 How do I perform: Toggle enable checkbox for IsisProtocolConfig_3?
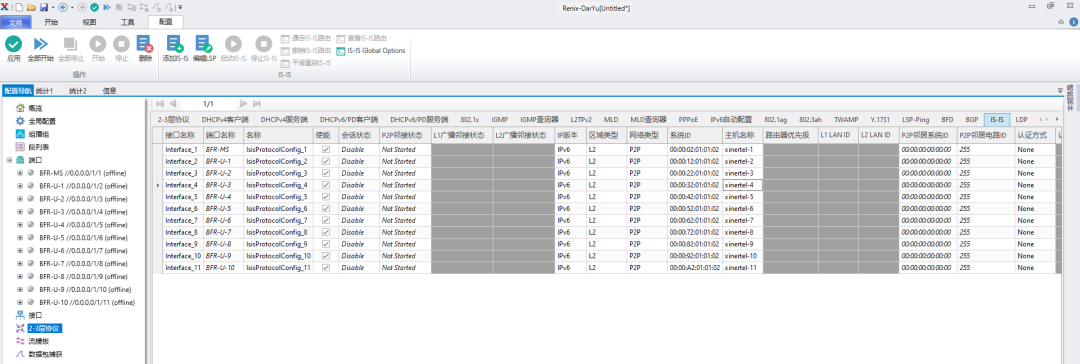326,173
